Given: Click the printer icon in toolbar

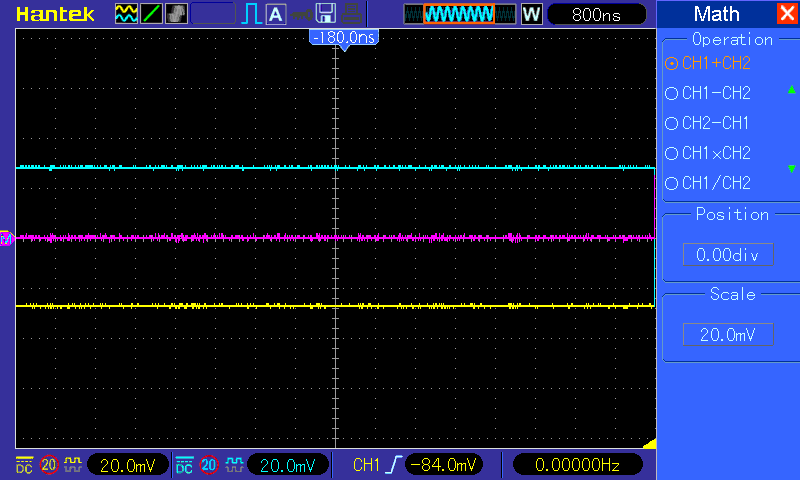Looking at the screenshot, I should [x=352, y=14].
